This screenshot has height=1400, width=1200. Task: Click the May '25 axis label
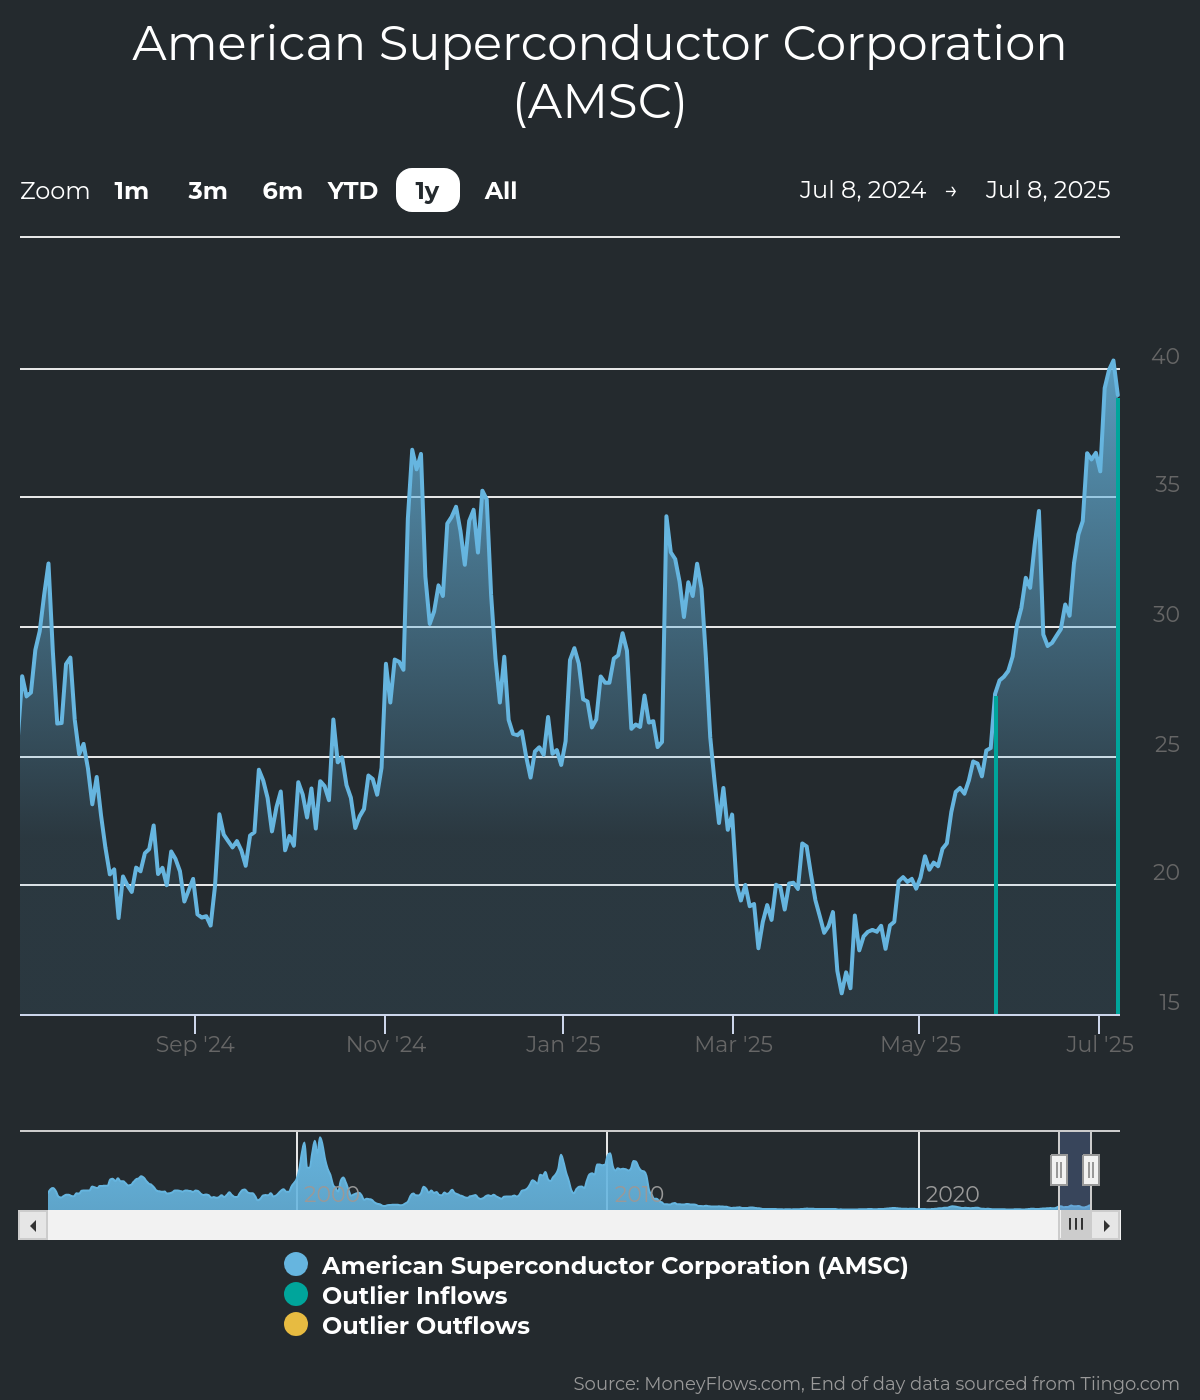920,1045
